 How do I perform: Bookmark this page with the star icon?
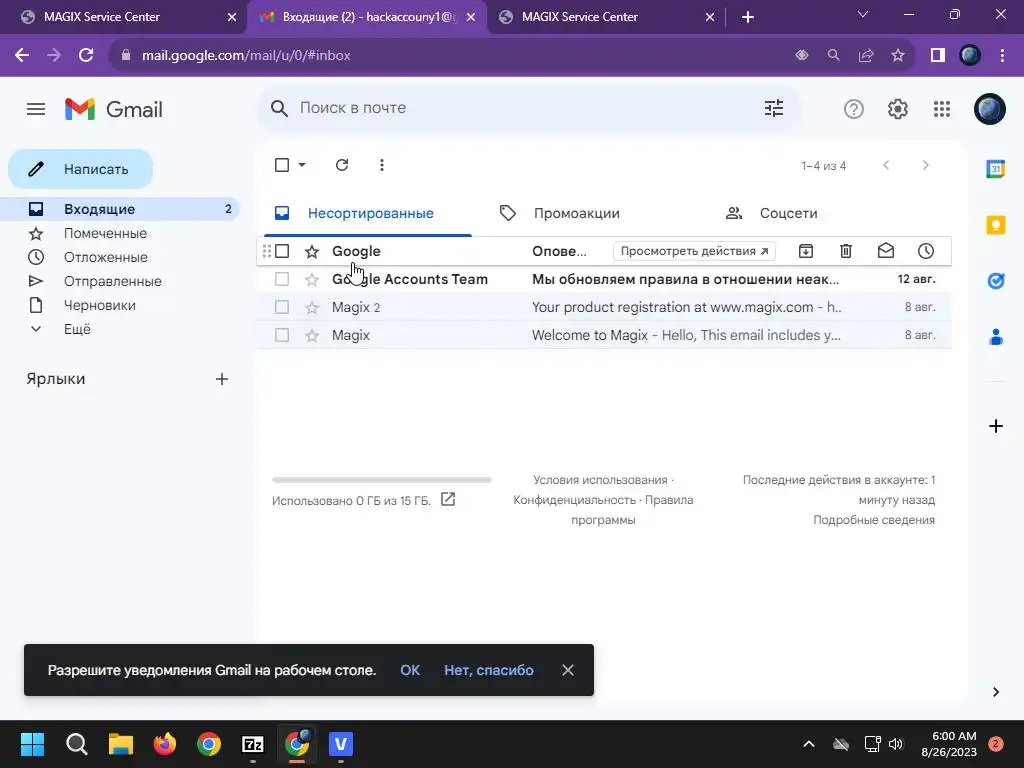click(898, 56)
